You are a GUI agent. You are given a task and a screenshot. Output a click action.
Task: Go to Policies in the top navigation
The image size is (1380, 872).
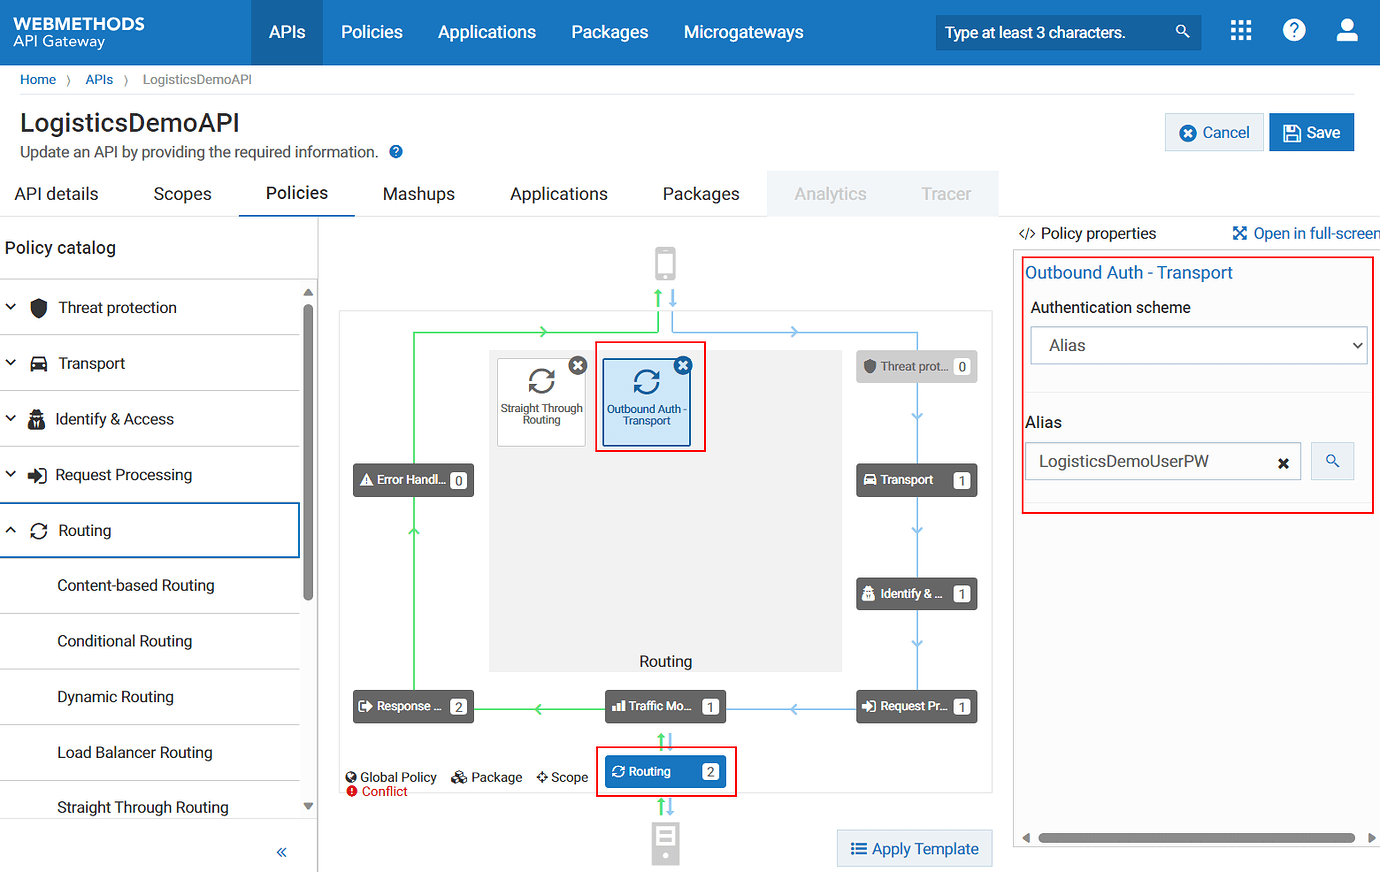[372, 32]
